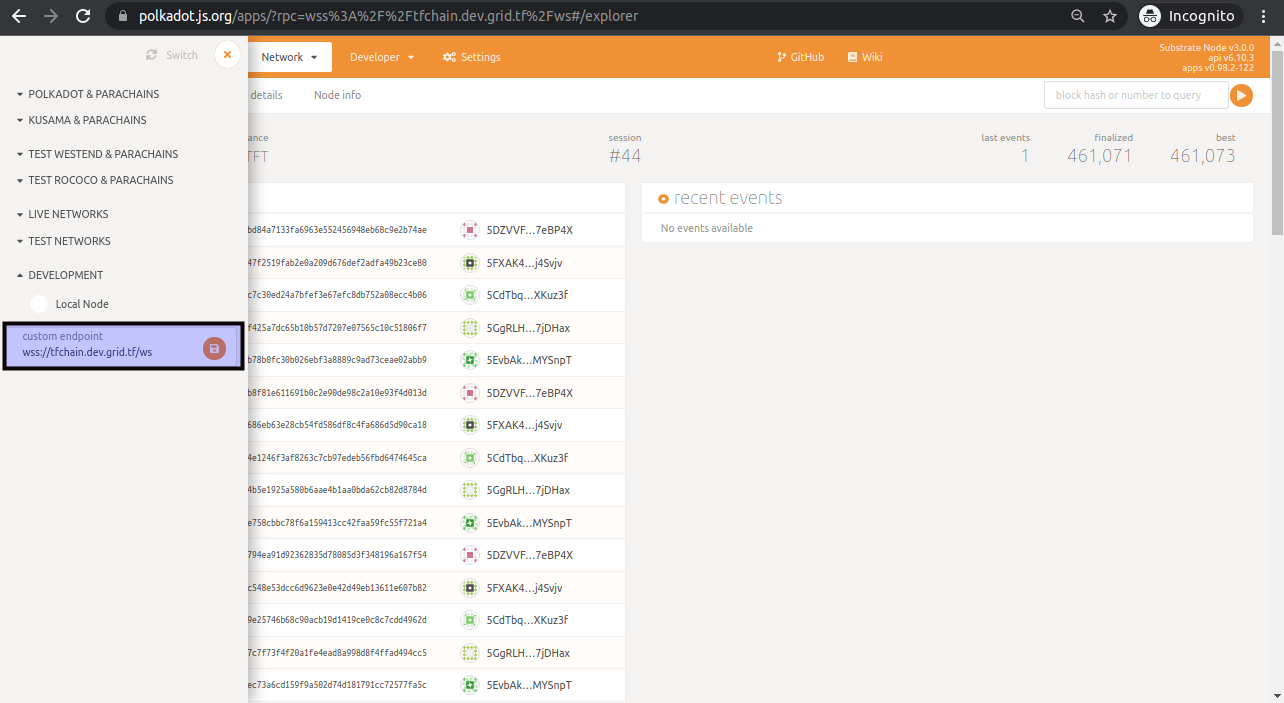Screen dimensions: 1284x703
Task: Save the custom endpoint with save icon
Action: (214, 348)
